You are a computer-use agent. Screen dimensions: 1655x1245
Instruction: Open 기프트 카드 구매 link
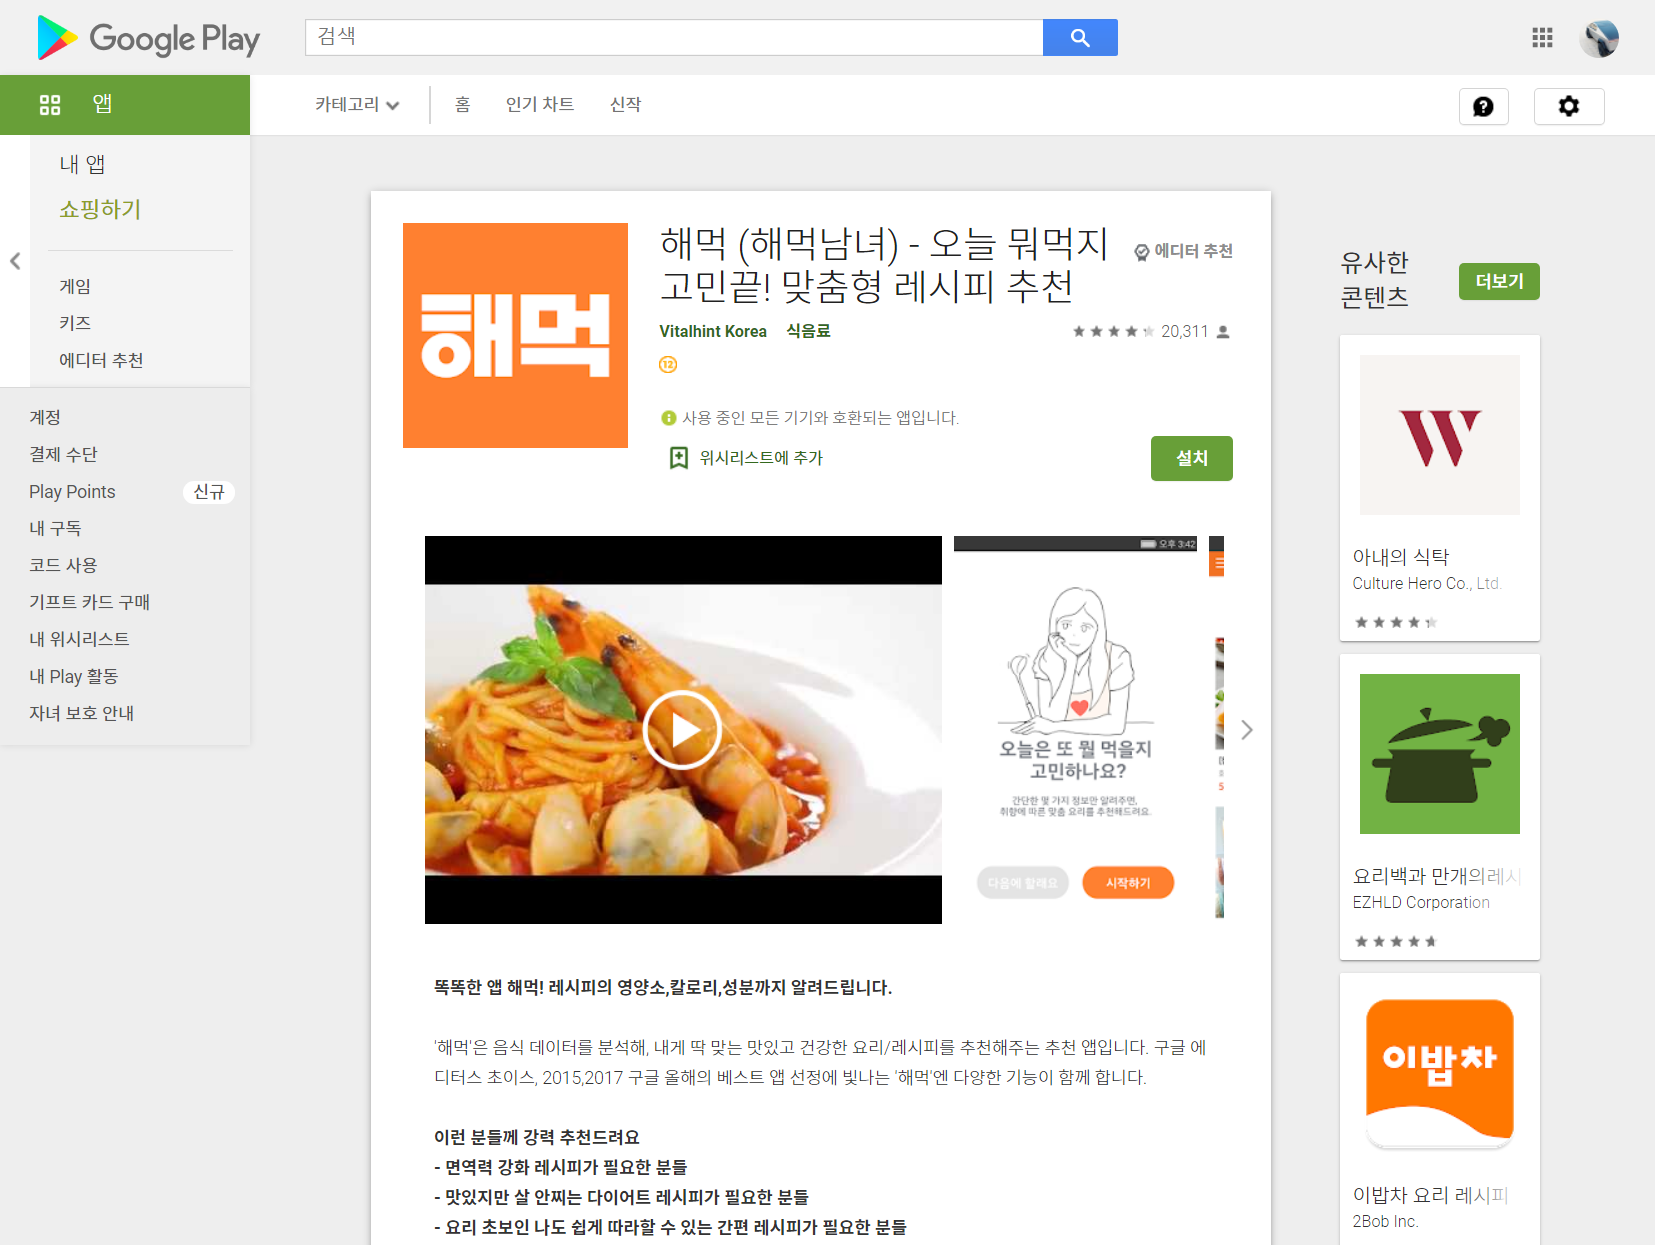click(x=89, y=603)
